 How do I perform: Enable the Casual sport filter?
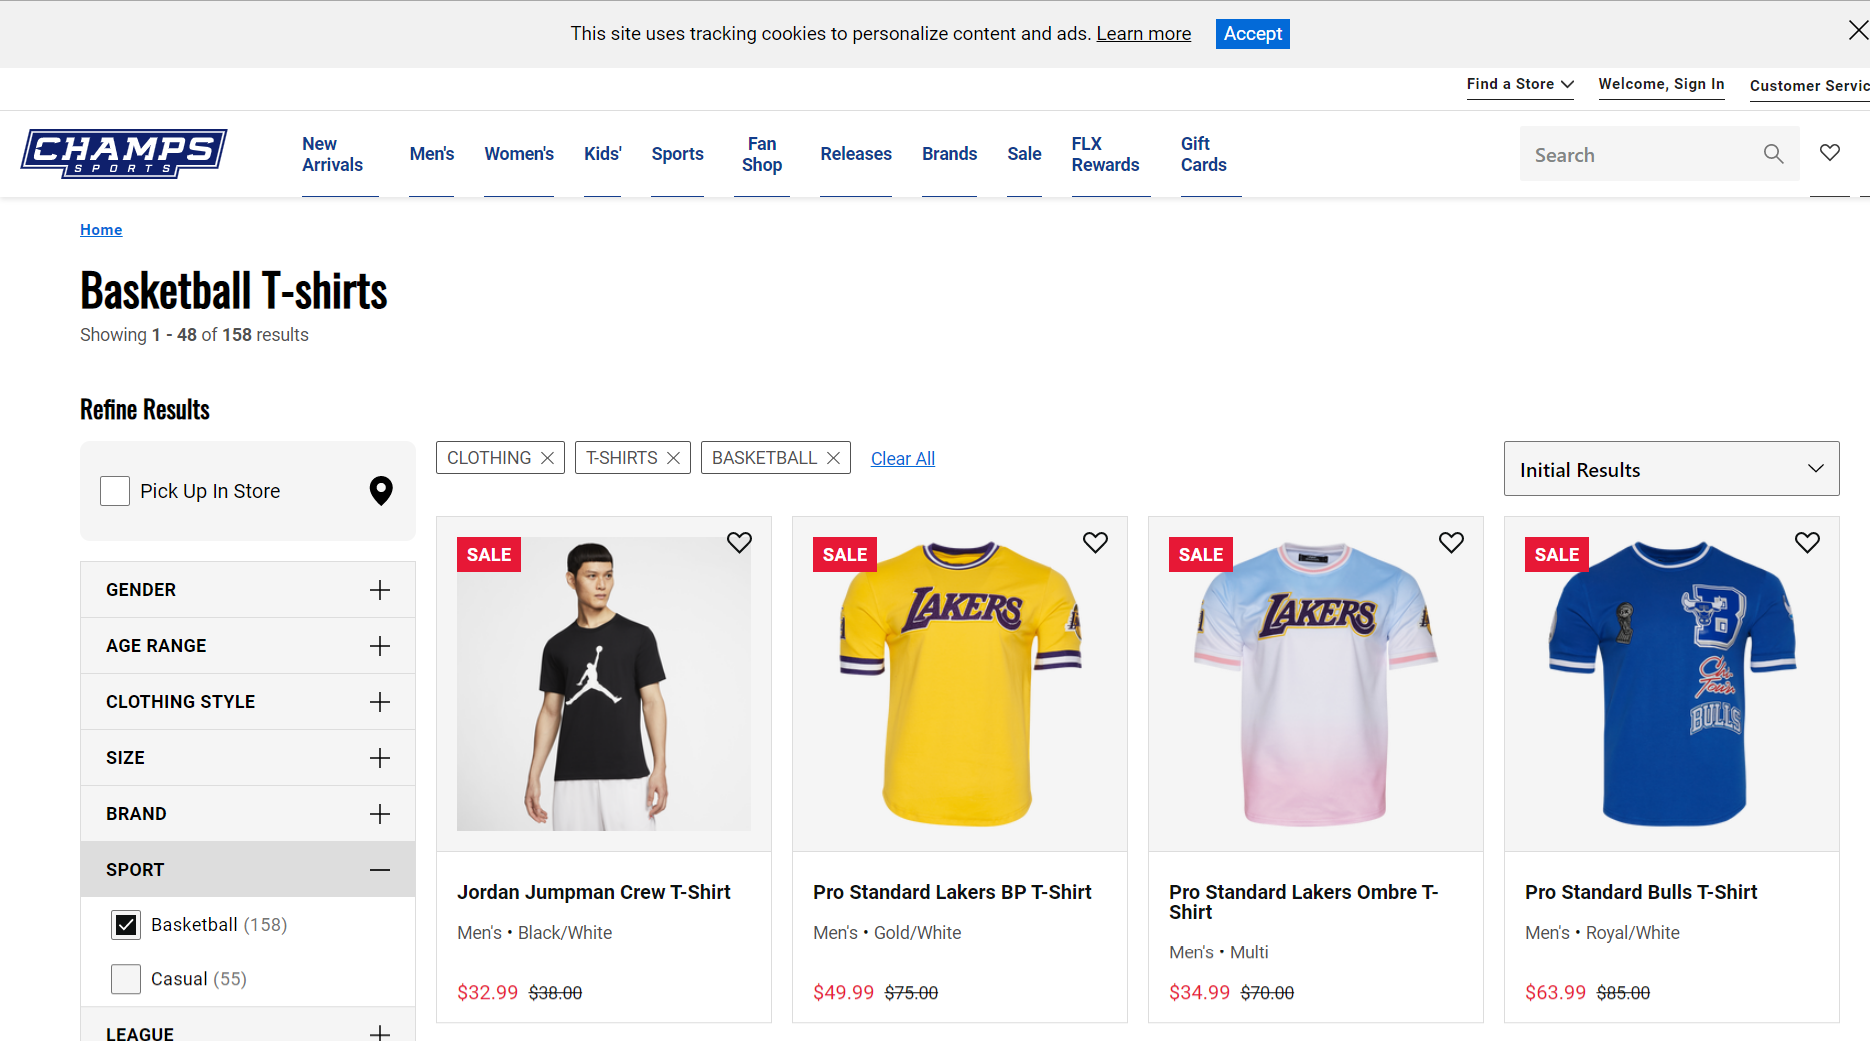point(126,979)
